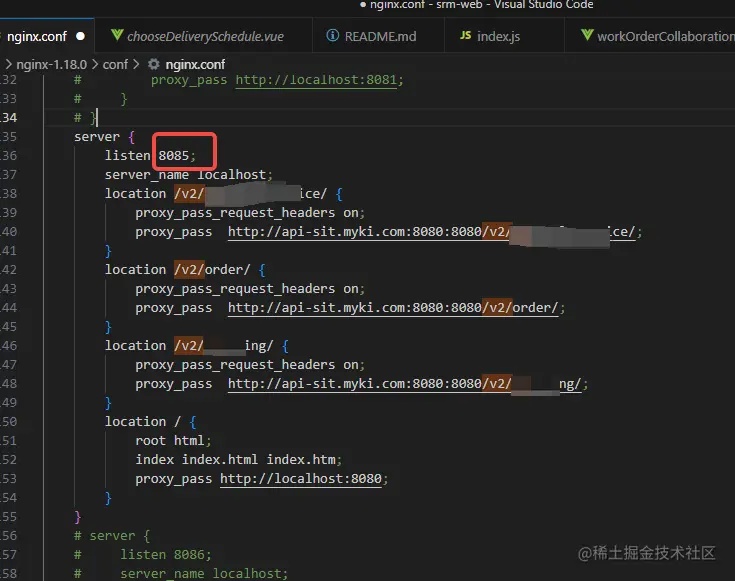This screenshot has height=581, width=735.
Task: Click the 'listen 8085;' text
Action: [x=150, y=156]
